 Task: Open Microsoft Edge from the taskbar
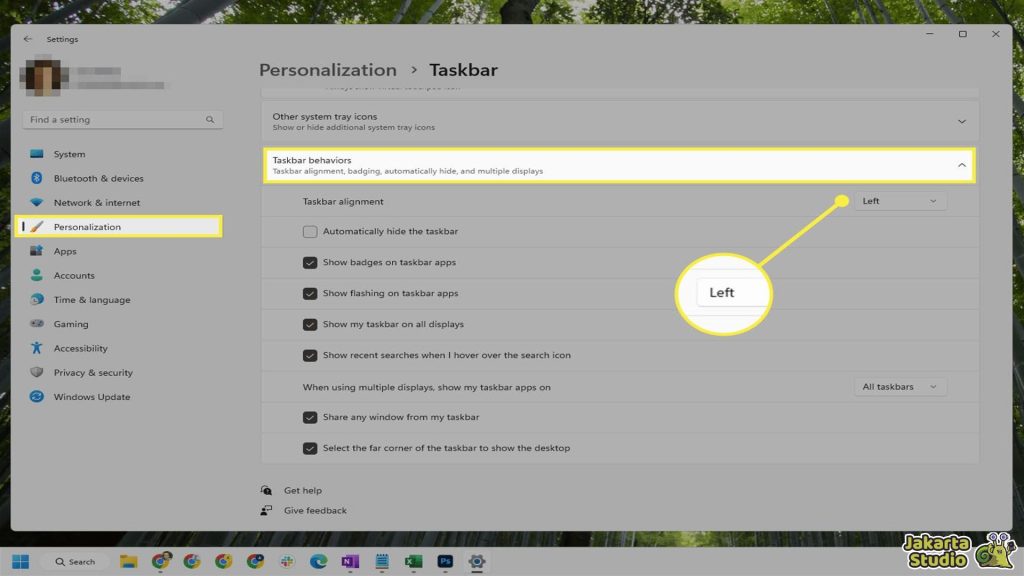318,561
